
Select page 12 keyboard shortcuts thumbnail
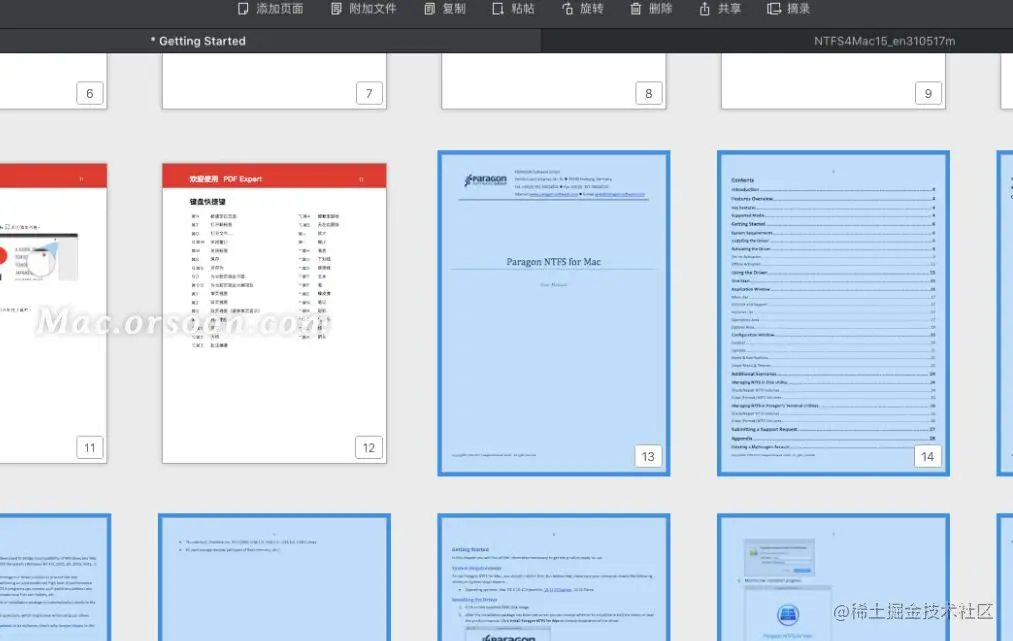pyautogui.click(x=274, y=313)
